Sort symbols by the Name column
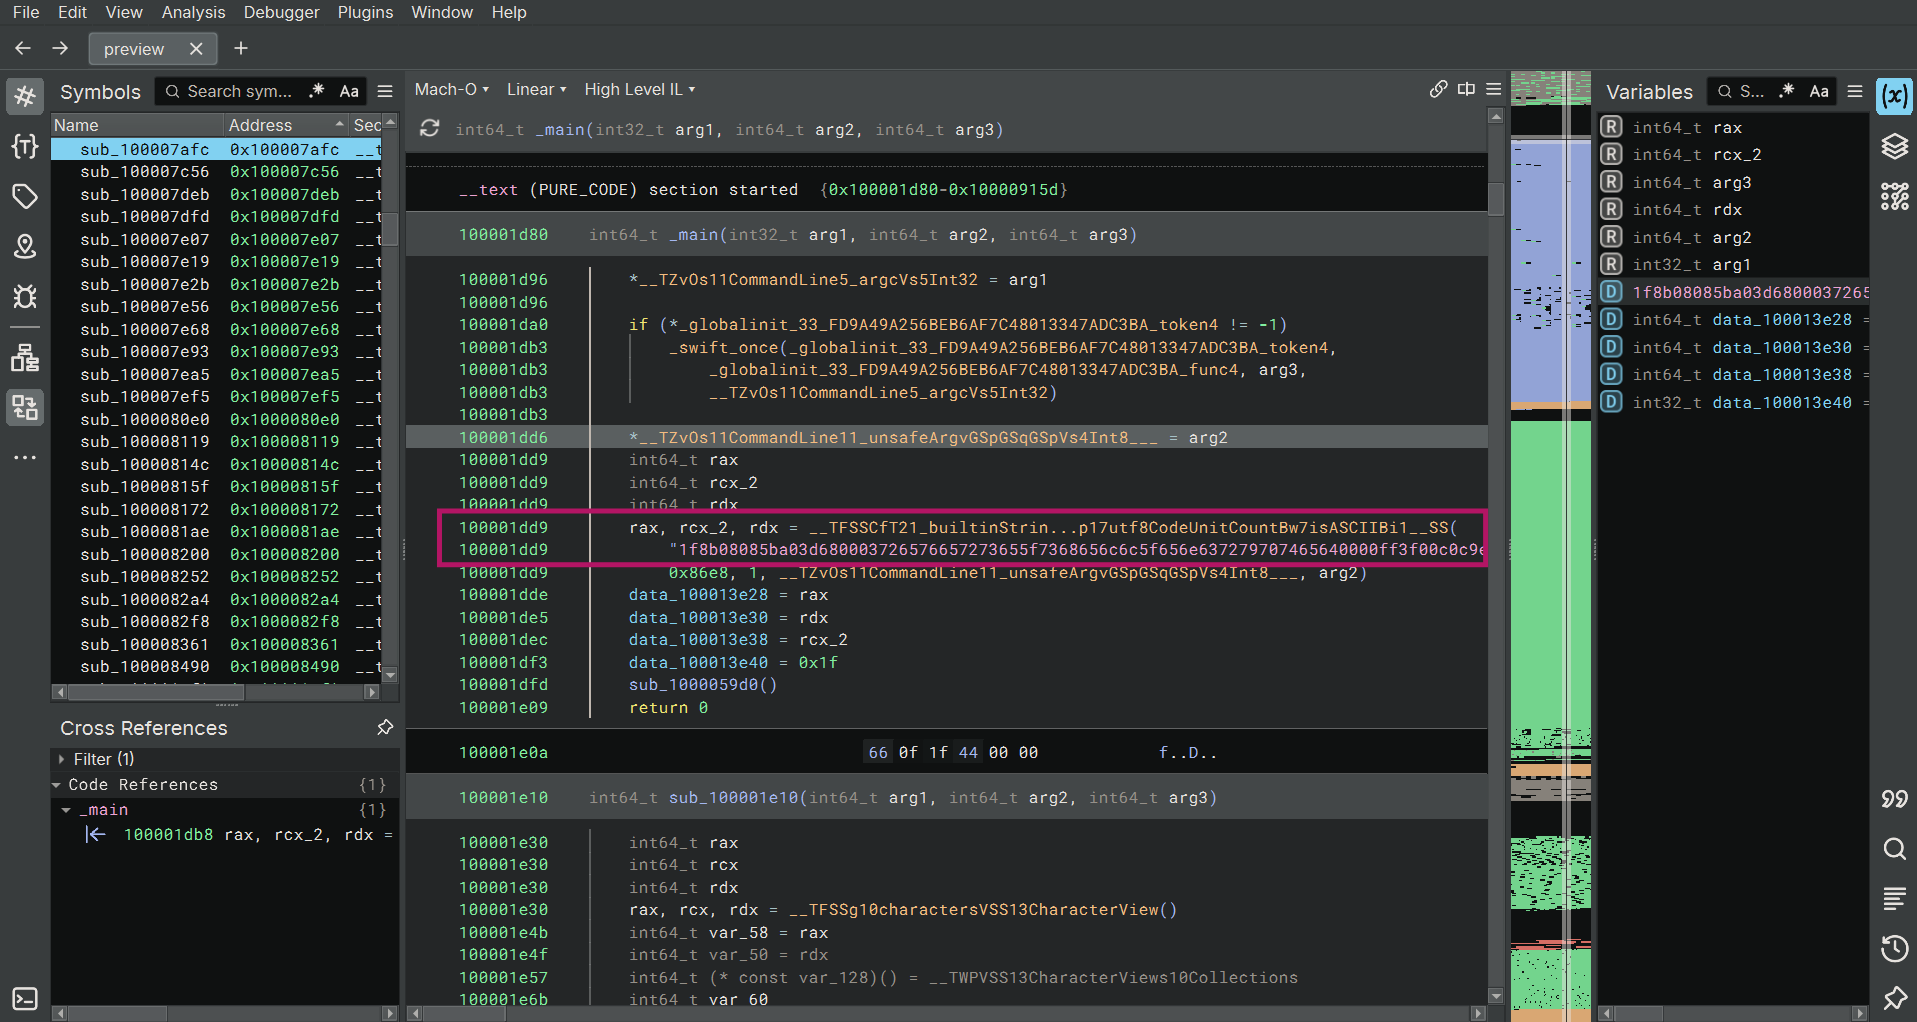This screenshot has width=1917, height=1022. (x=137, y=124)
